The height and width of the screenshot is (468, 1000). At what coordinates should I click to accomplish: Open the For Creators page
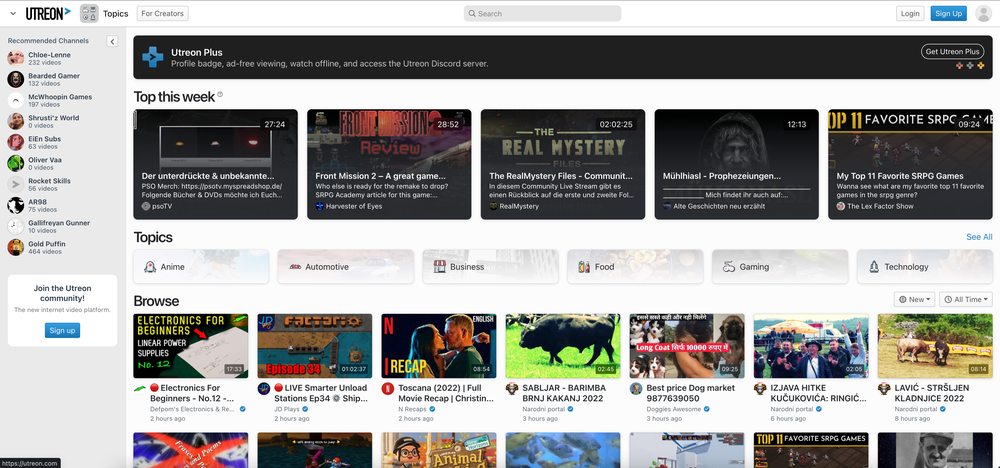(163, 13)
